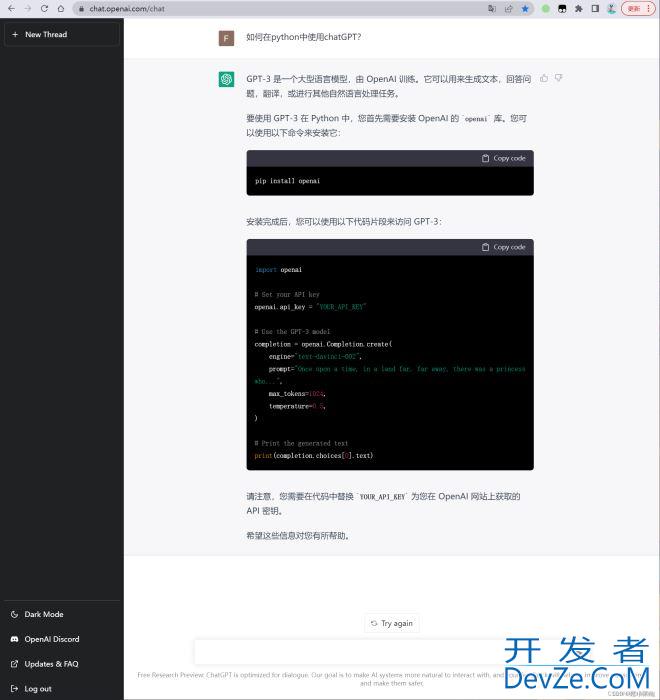Image resolution: width=660 pixels, height=700 pixels.
Task: Click the padlock icon in address bar
Action: coord(81,8)
